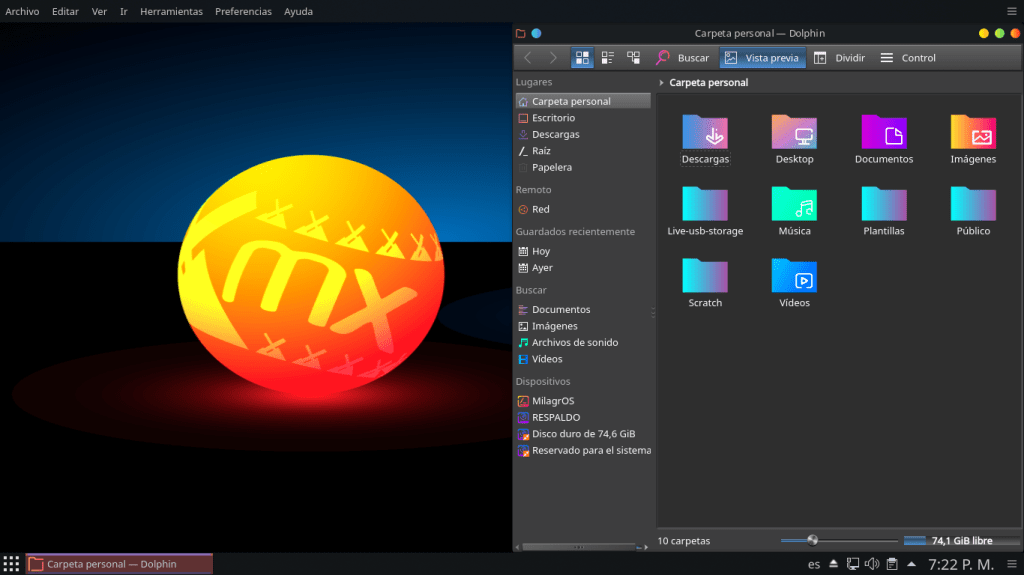Viewport: 1024px width, 575px height.
Task: Toggle Vista previa previews
Action: pos(762,58)
